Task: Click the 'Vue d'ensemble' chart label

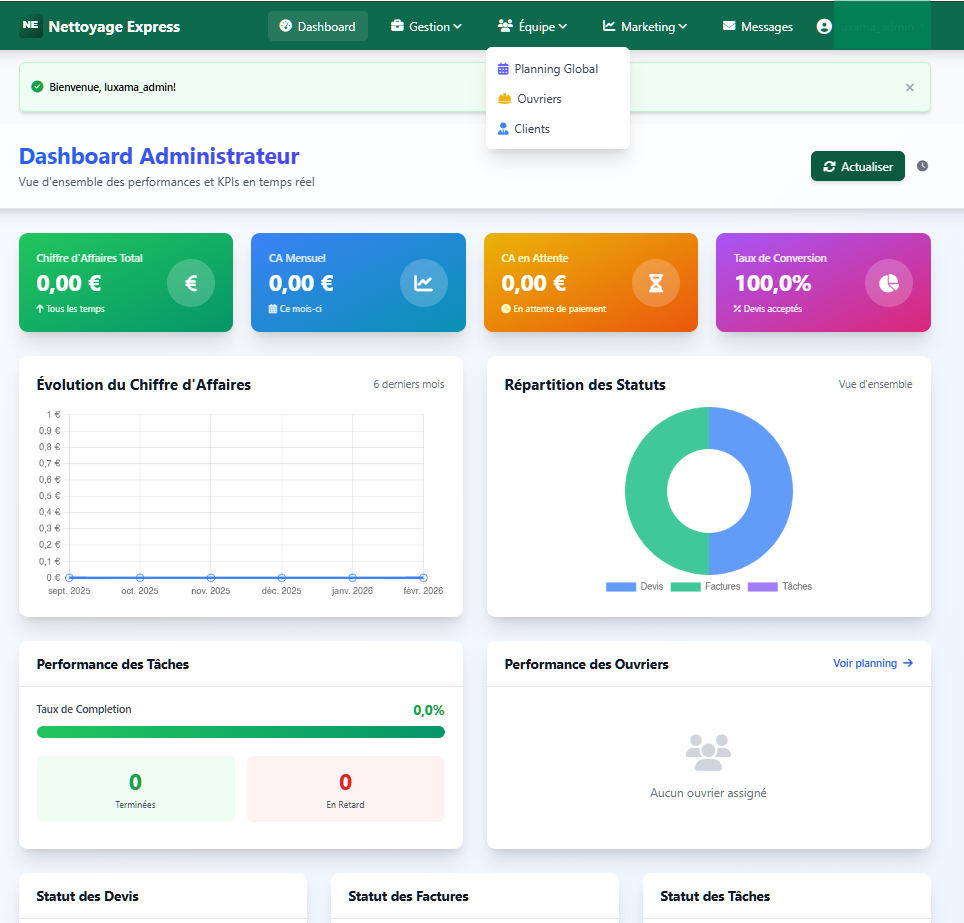Action: (x=875, y=384)
